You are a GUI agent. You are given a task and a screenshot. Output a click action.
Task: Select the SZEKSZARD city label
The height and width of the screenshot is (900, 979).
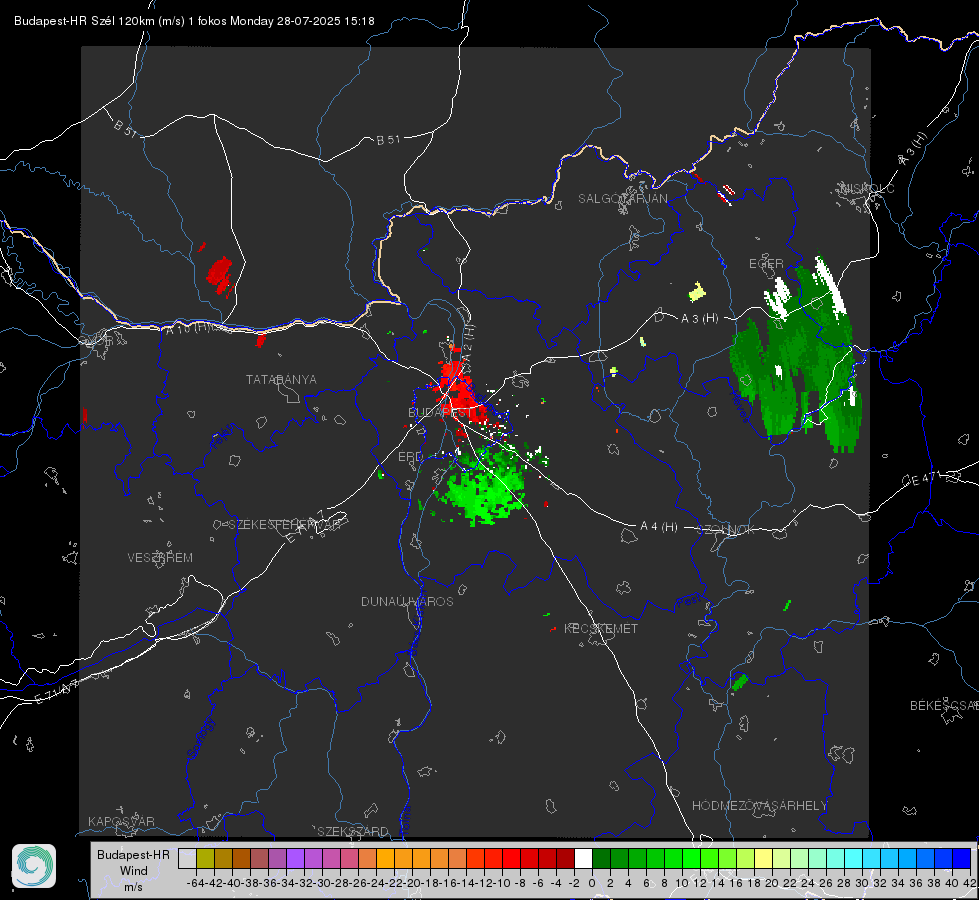(353, 831)
